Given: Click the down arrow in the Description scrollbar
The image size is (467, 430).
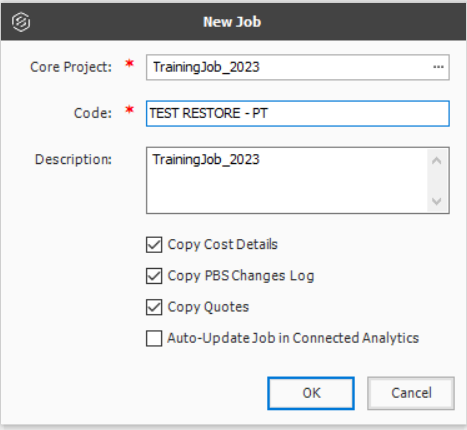Looking at the screenshot, I should pyautogui.click(x=436, y=201).
